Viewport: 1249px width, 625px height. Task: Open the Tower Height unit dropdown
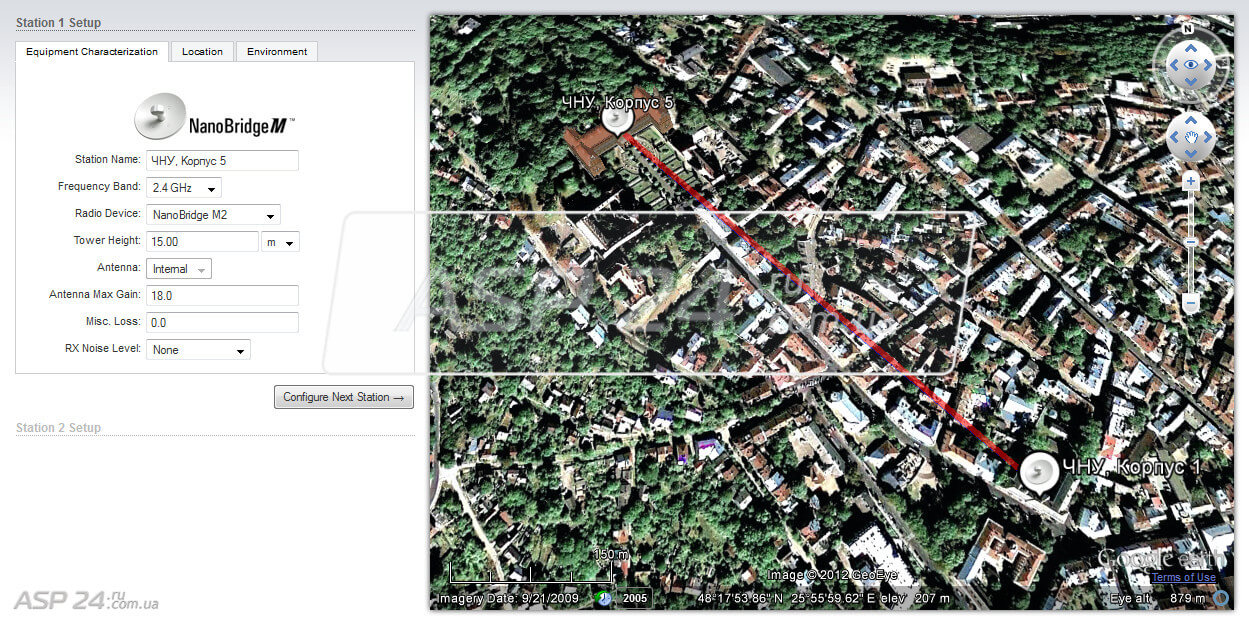click(279, 242)
